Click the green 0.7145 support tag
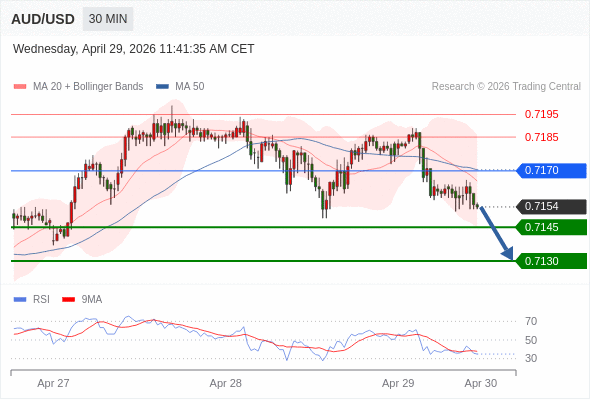 (552, 227)
